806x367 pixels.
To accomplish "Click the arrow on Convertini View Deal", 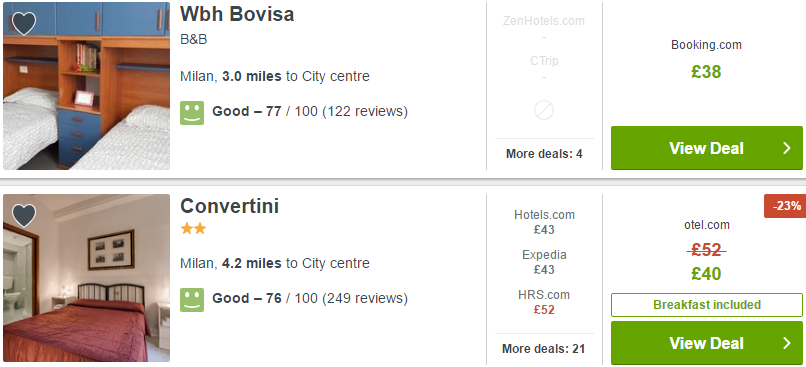I will (786, 343).
